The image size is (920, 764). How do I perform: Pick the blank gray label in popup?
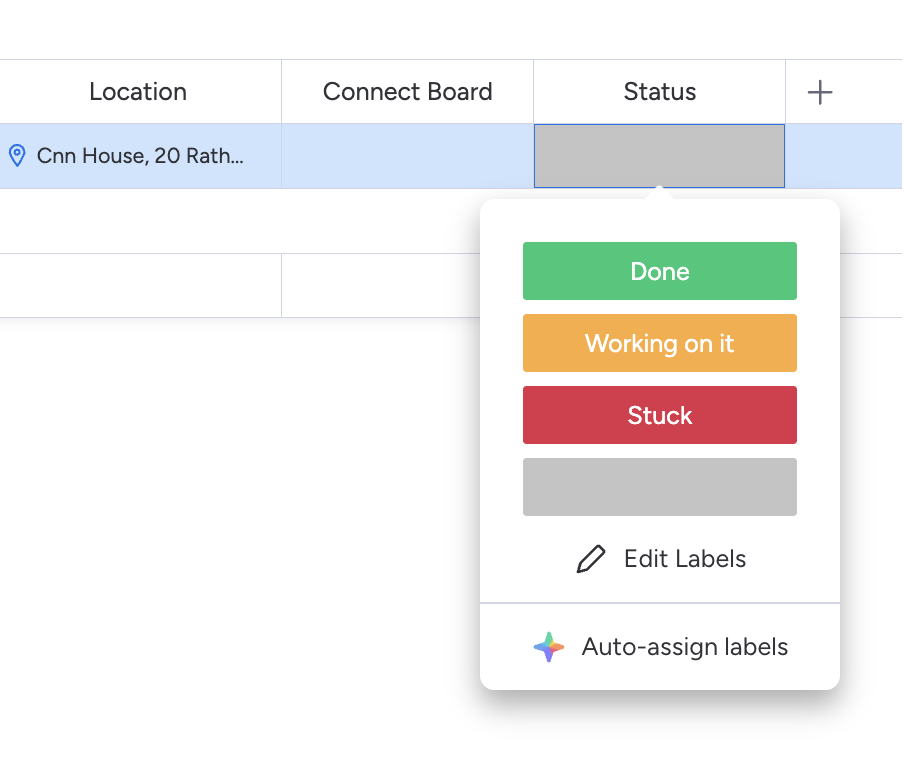659,487
